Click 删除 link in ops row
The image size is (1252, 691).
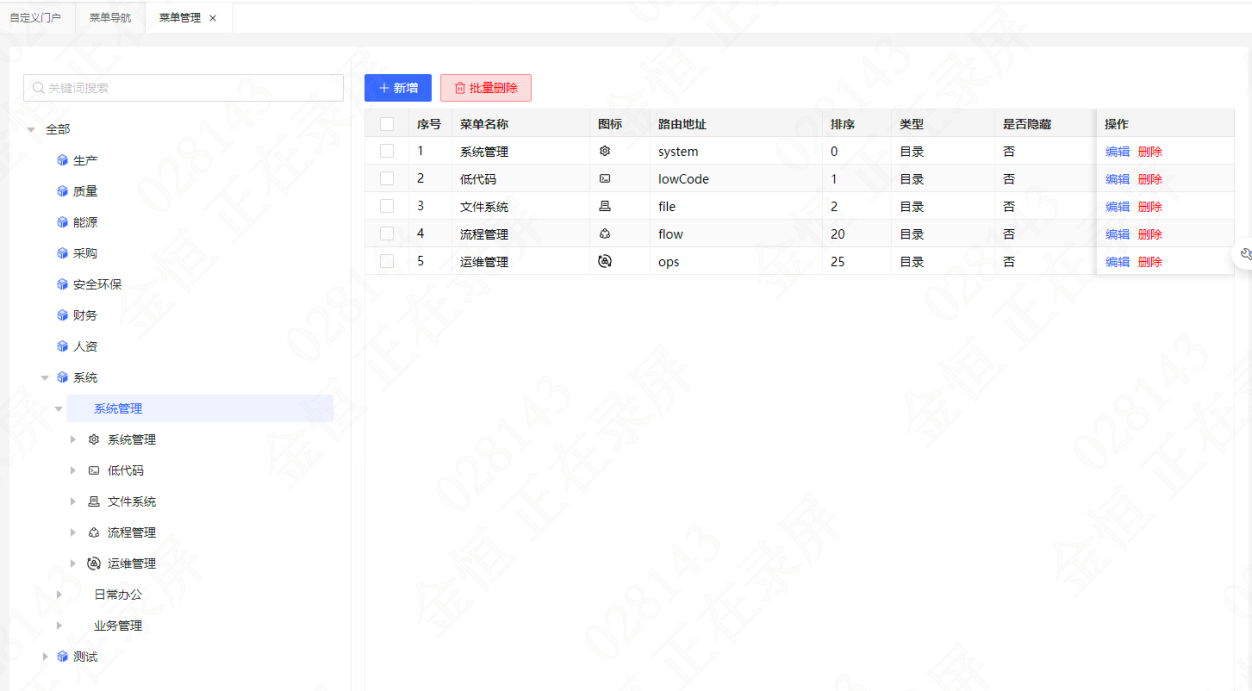[1150, 262]
